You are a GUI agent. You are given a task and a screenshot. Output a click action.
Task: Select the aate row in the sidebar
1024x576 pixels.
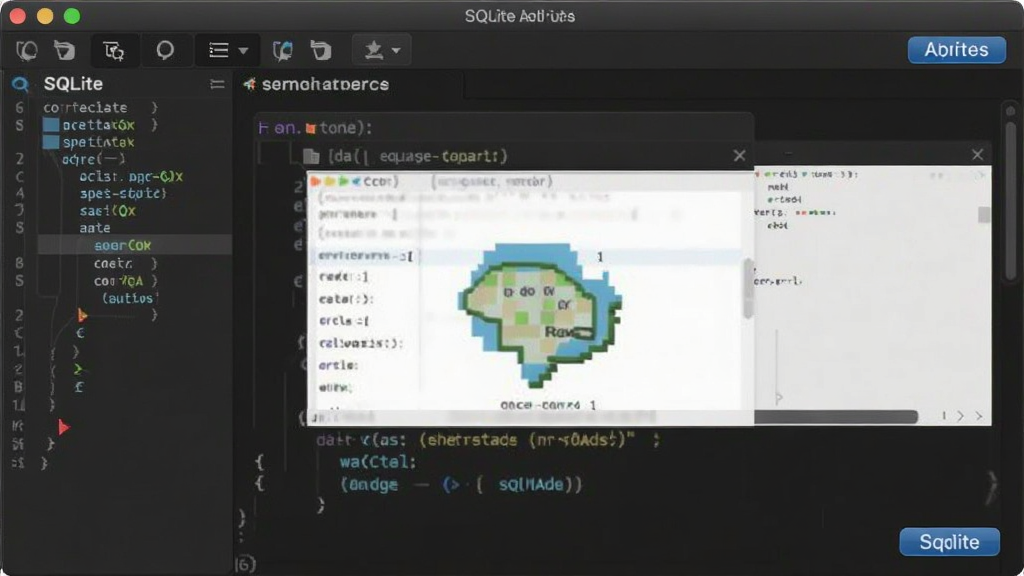pos(95,228)
